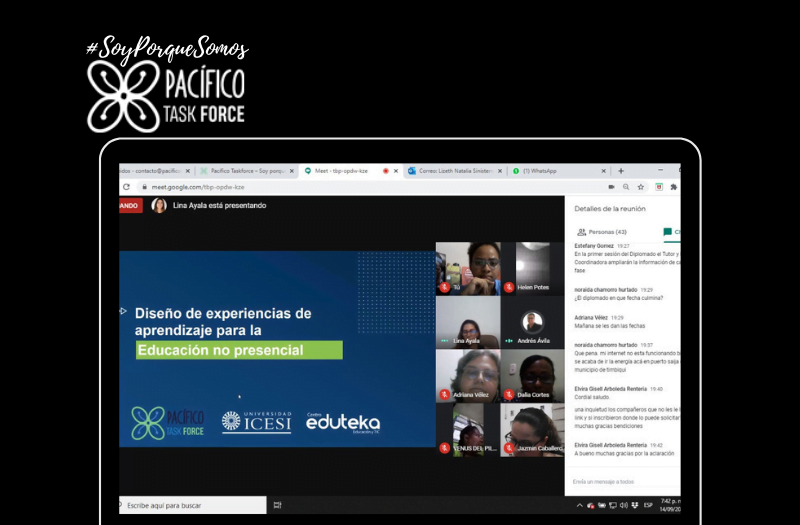This screenshot has height=525, width=800.
Task: Click the Windows 'Escribe aquí para buscar' box
Action: click(190, 505)
